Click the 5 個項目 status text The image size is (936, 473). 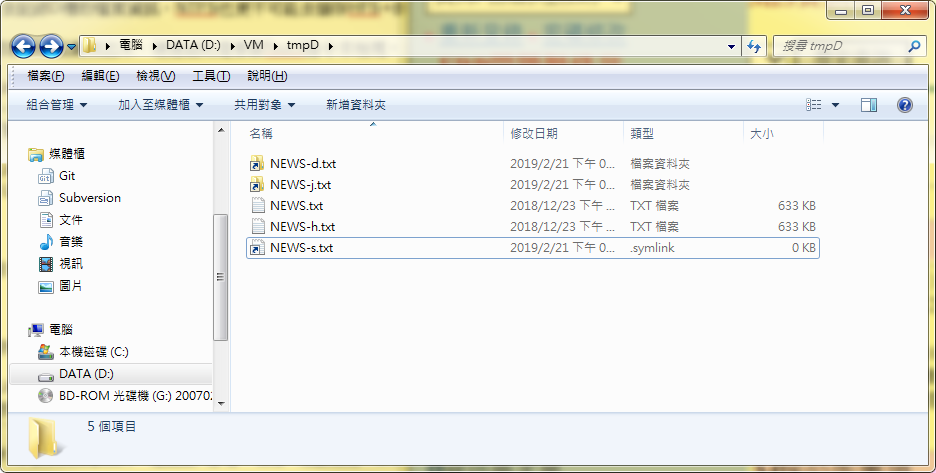pos(112,426)
